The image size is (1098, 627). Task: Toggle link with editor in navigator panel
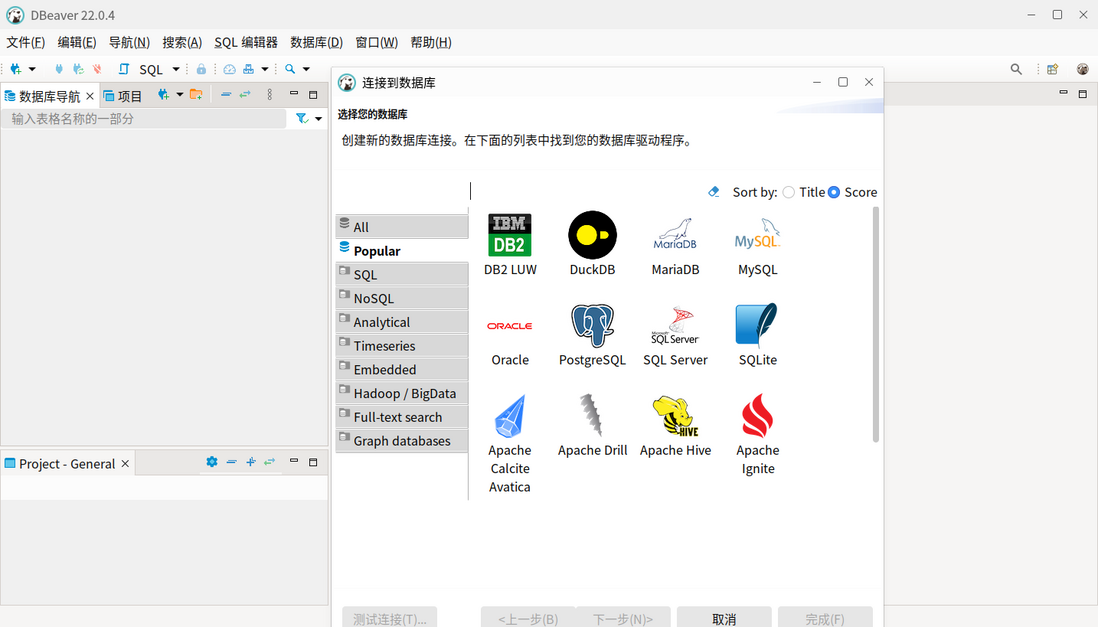point(245,95)
